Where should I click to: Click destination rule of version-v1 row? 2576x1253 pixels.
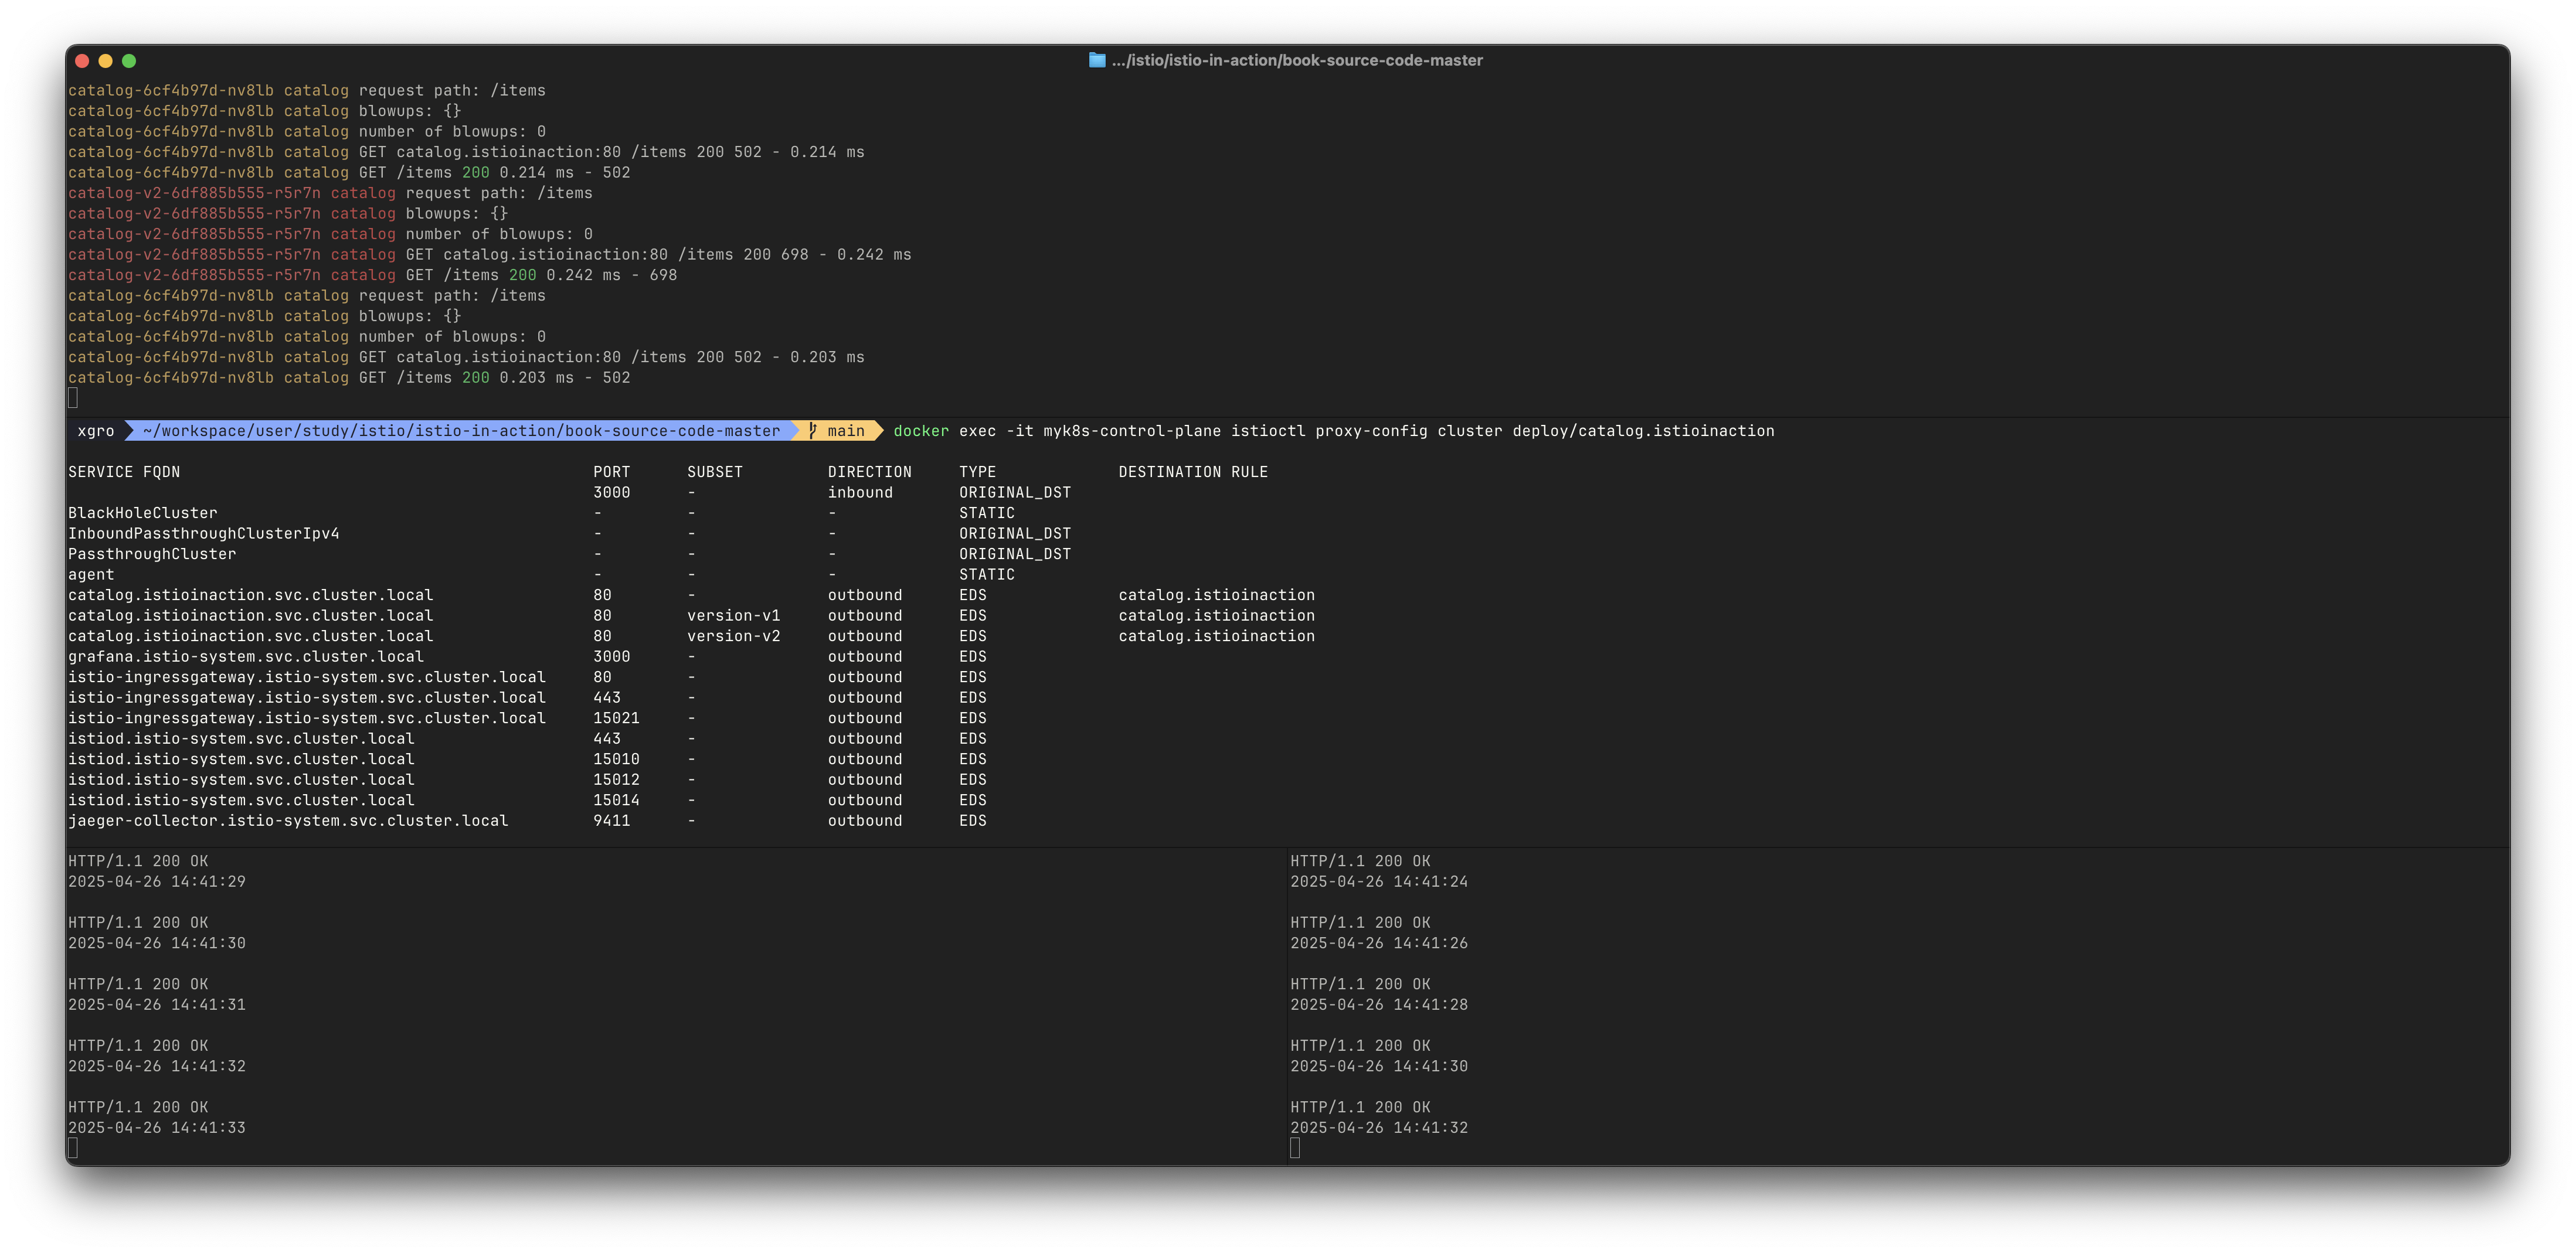click(x=1217, y=615)
